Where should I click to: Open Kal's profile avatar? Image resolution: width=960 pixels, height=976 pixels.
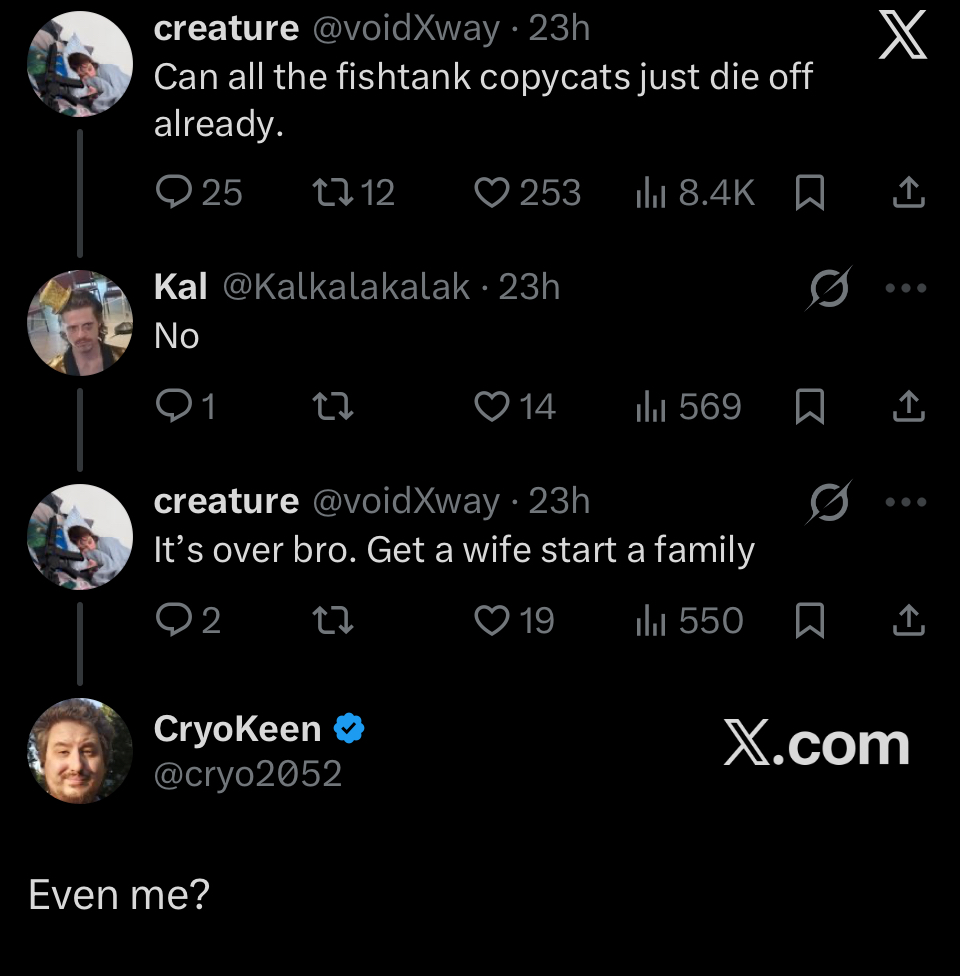click(80, 322)
